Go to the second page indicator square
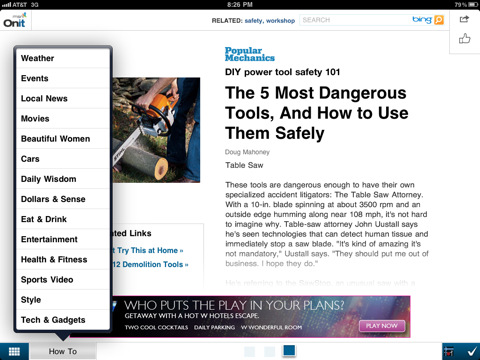 pyautogui.click(x=269, y=351)
